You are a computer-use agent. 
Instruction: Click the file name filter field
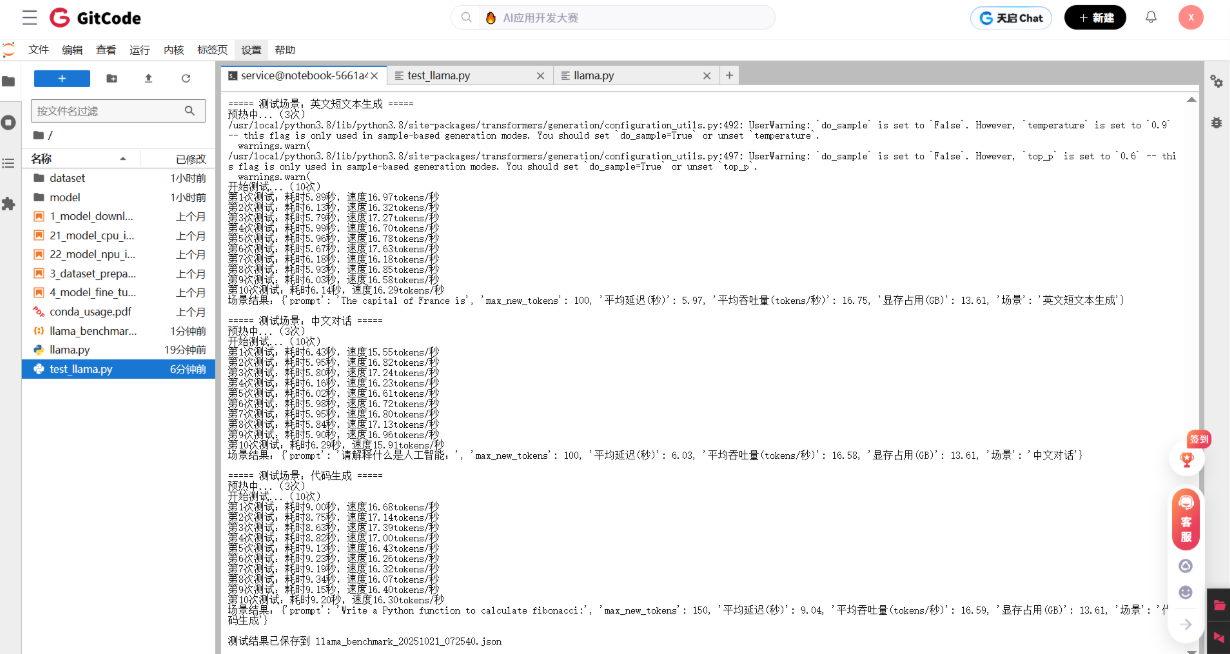pos(108,111)
